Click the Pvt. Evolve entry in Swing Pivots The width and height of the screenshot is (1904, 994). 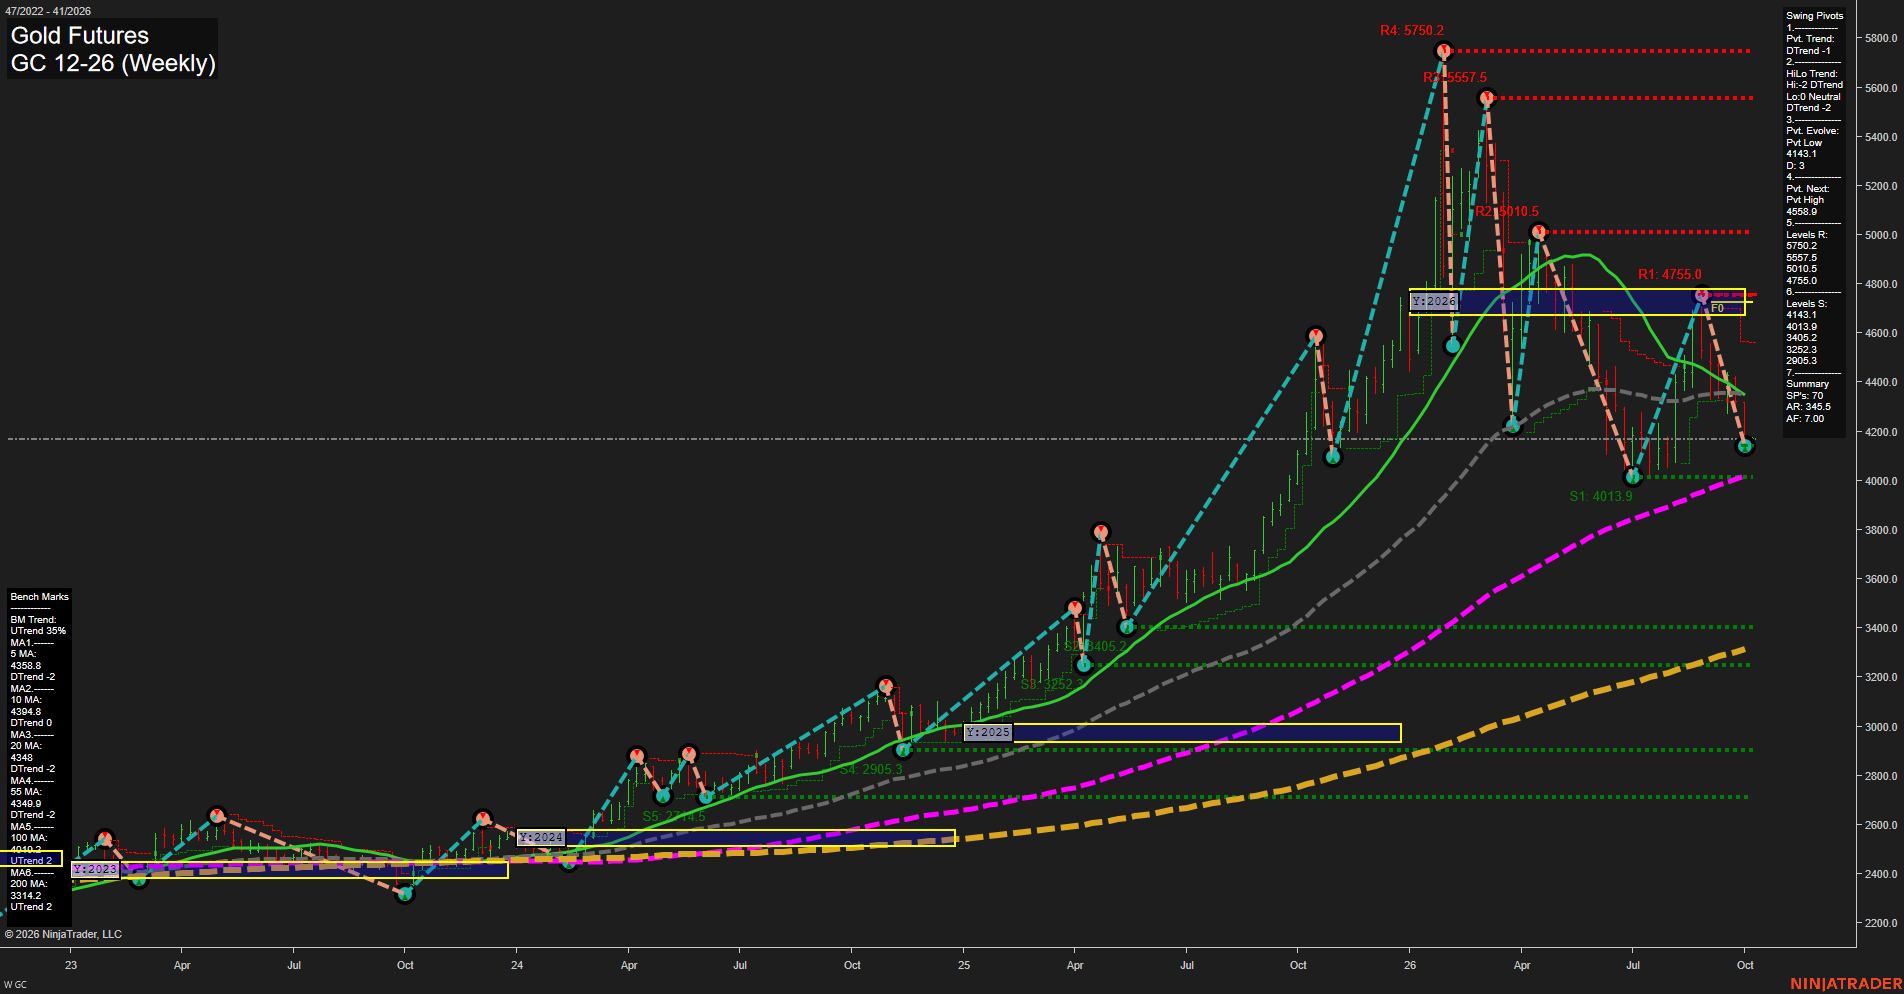[1812, 131]
